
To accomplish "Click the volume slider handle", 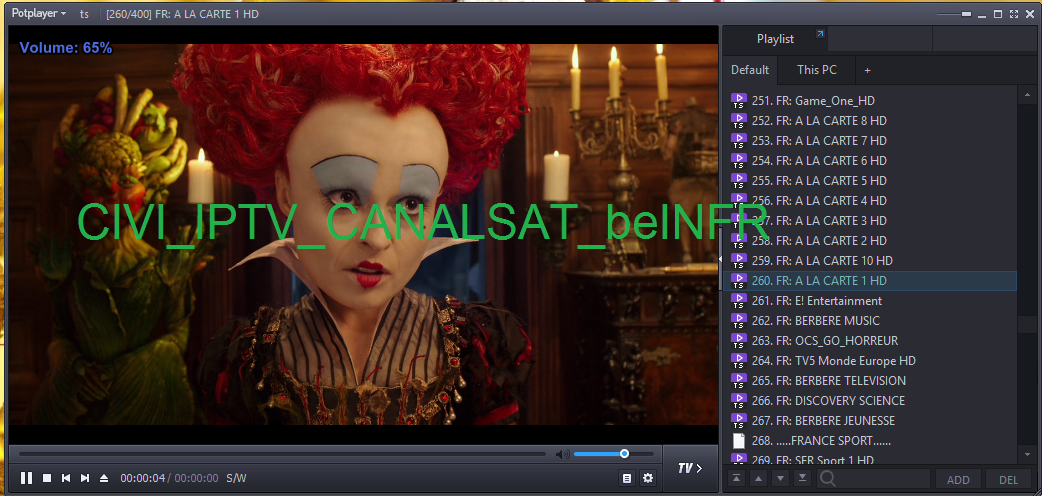I will [624, 454].
